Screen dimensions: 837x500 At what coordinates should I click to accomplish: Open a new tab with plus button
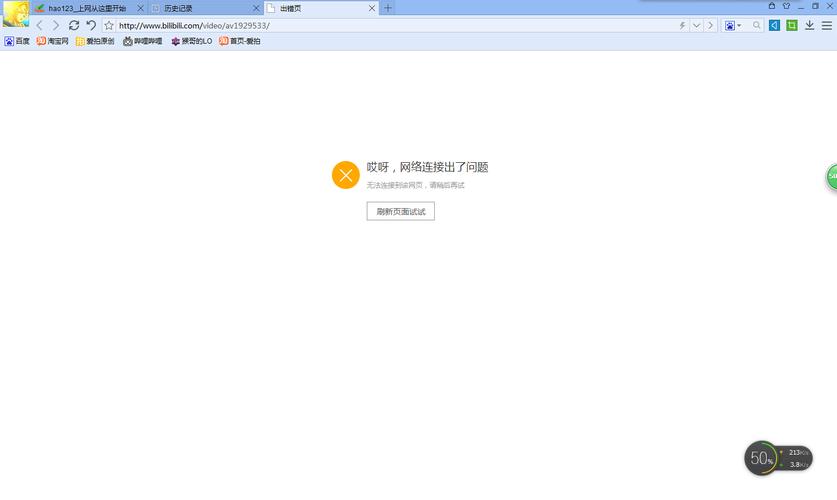388,8
